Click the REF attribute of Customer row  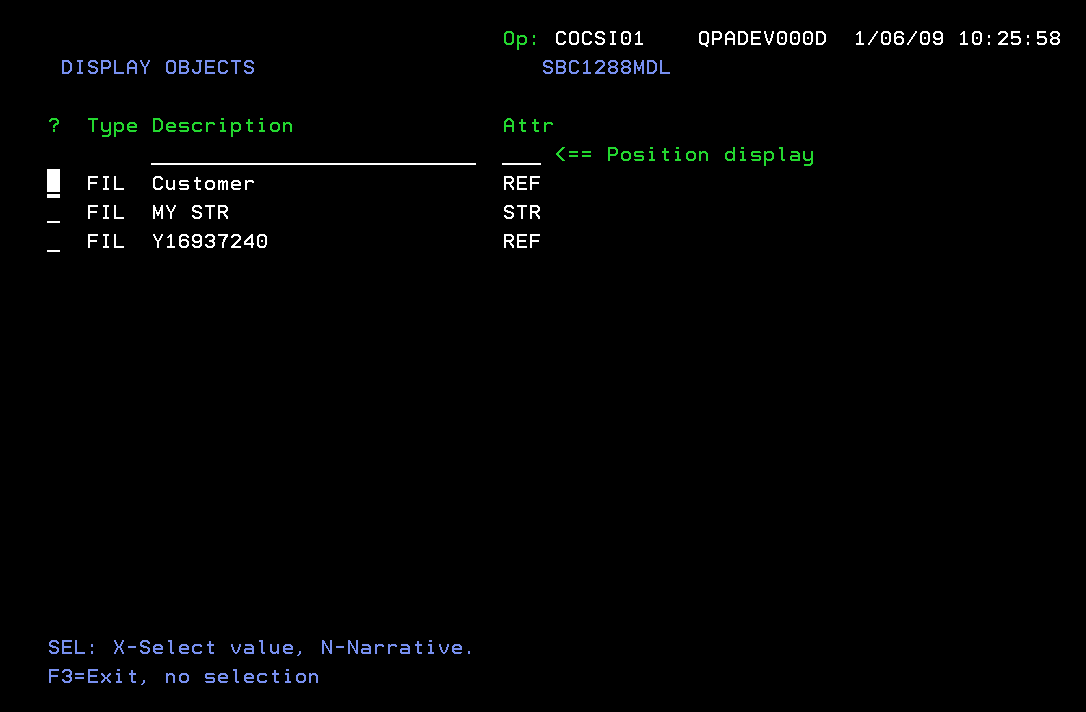(x=521, y=184)
